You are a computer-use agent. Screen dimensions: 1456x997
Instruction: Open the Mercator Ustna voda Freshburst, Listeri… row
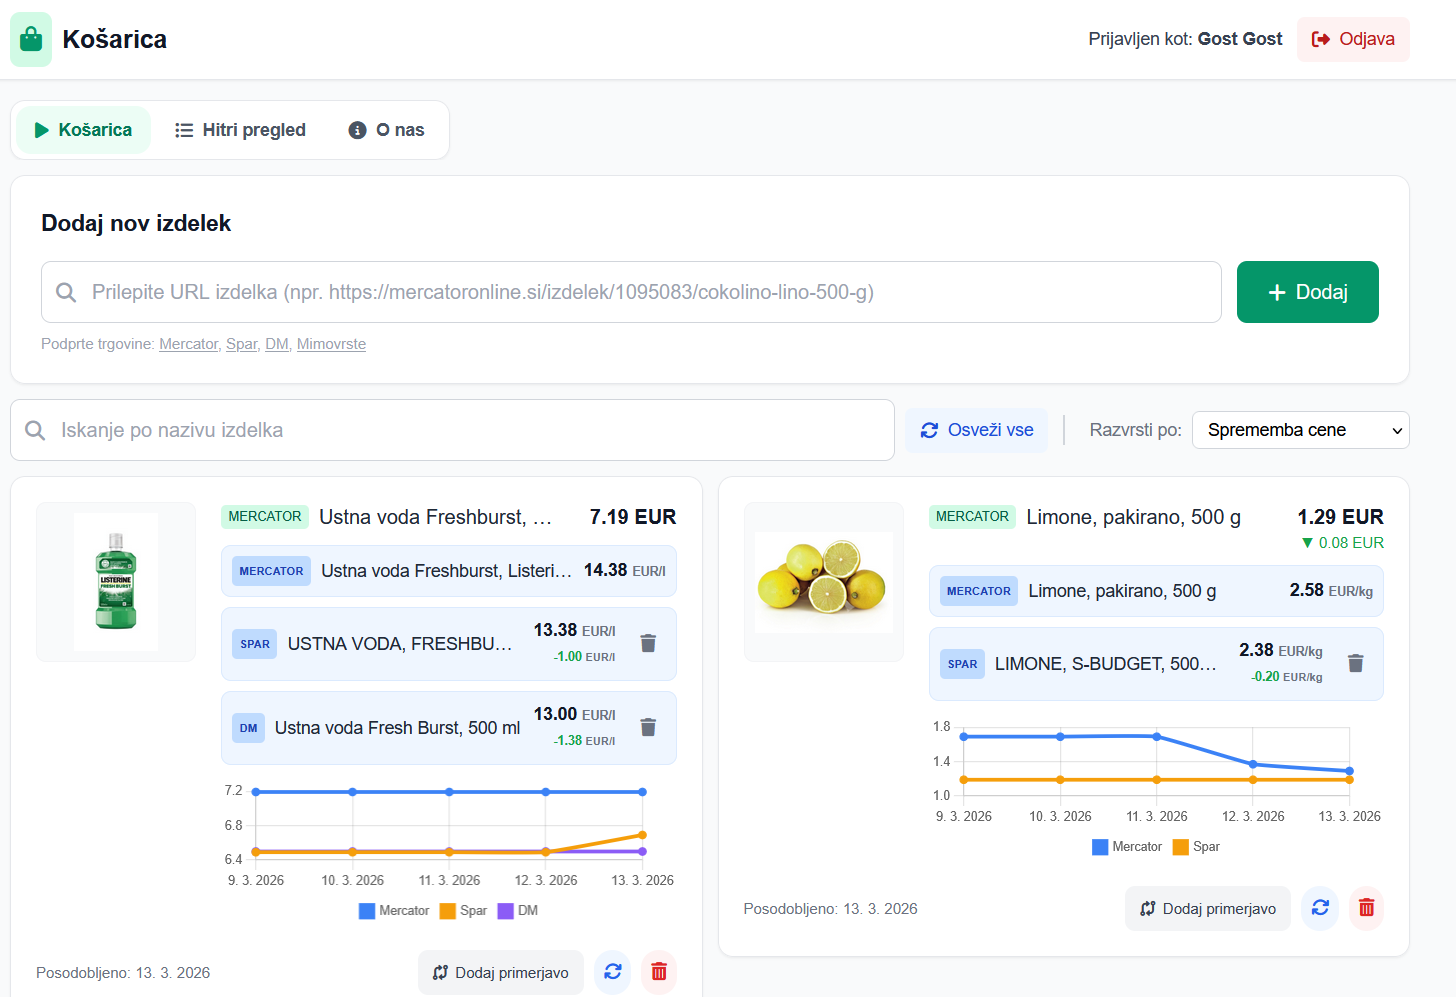449,571
